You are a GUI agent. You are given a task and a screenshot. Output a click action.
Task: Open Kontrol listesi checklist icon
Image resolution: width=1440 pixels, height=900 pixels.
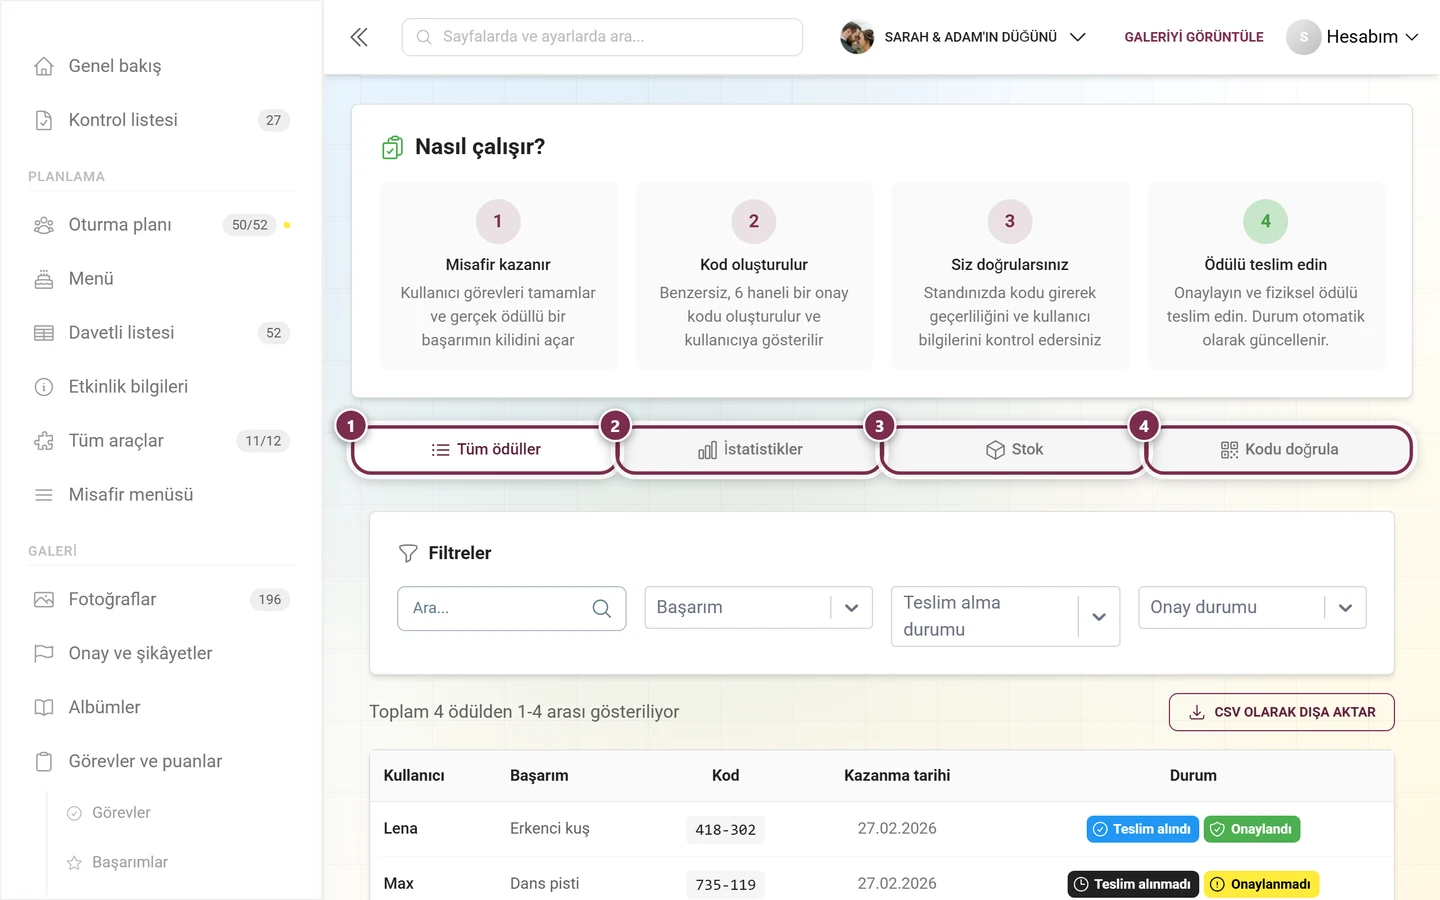click(44, 120)
